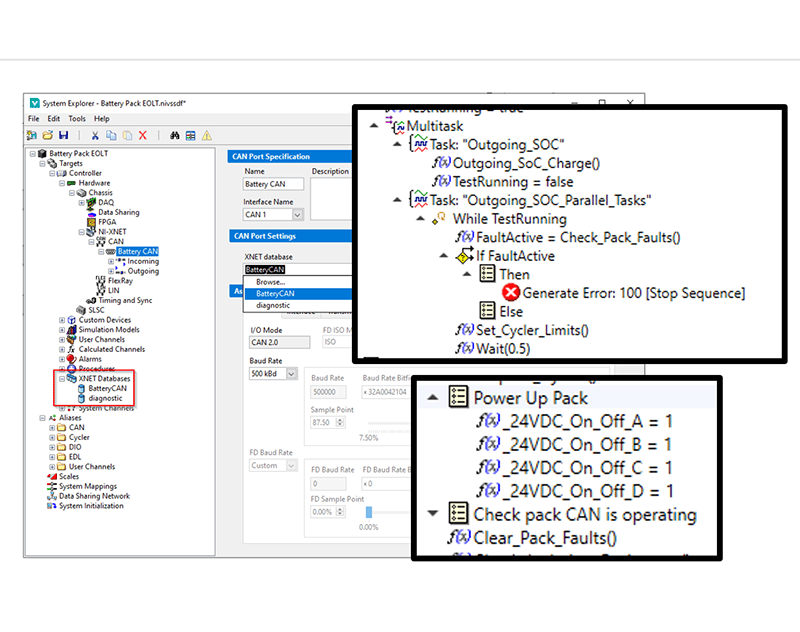Select the NI-XNET tree item
Viewport: 800px width, 632px height.
112,232
